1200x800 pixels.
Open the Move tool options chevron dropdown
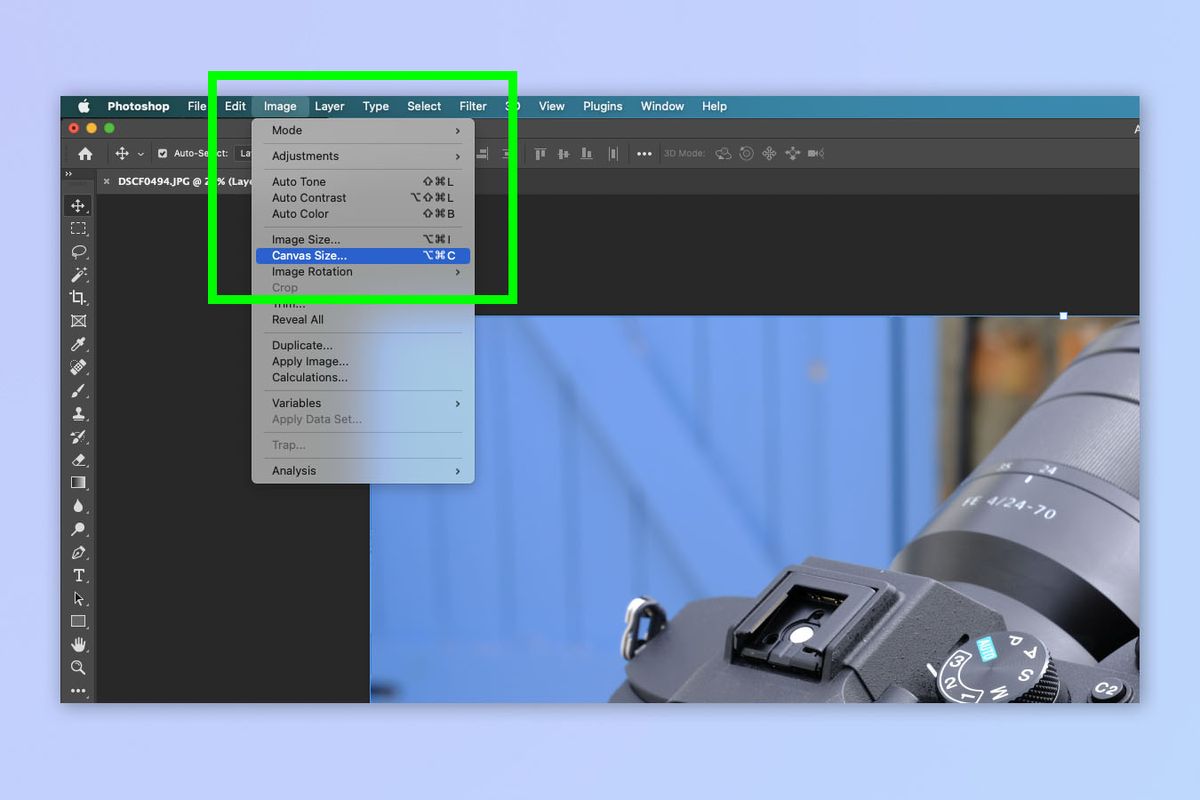tap(140, 153)
